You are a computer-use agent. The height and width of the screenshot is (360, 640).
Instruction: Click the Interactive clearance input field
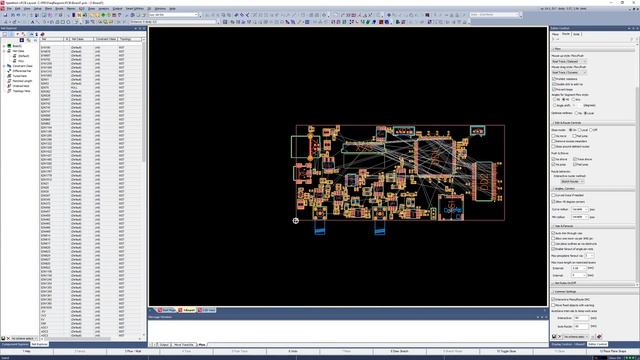[x=581, y=318]
